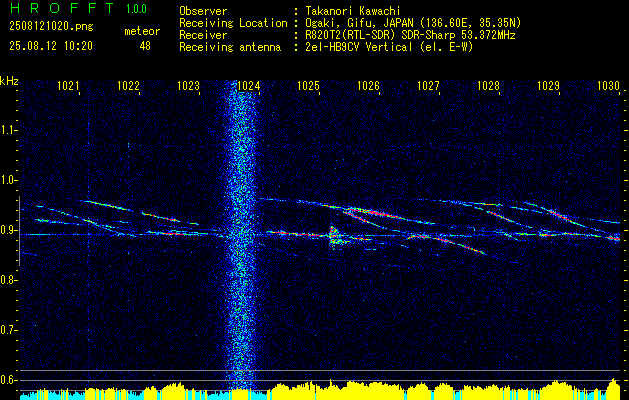Select the version number 1.0.0

coord(136,9)
